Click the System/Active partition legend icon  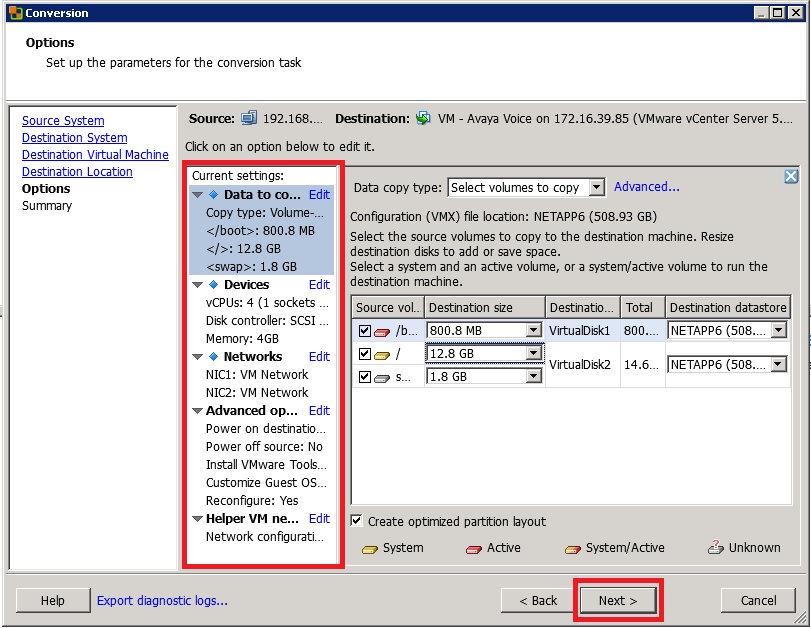point(575,548)
